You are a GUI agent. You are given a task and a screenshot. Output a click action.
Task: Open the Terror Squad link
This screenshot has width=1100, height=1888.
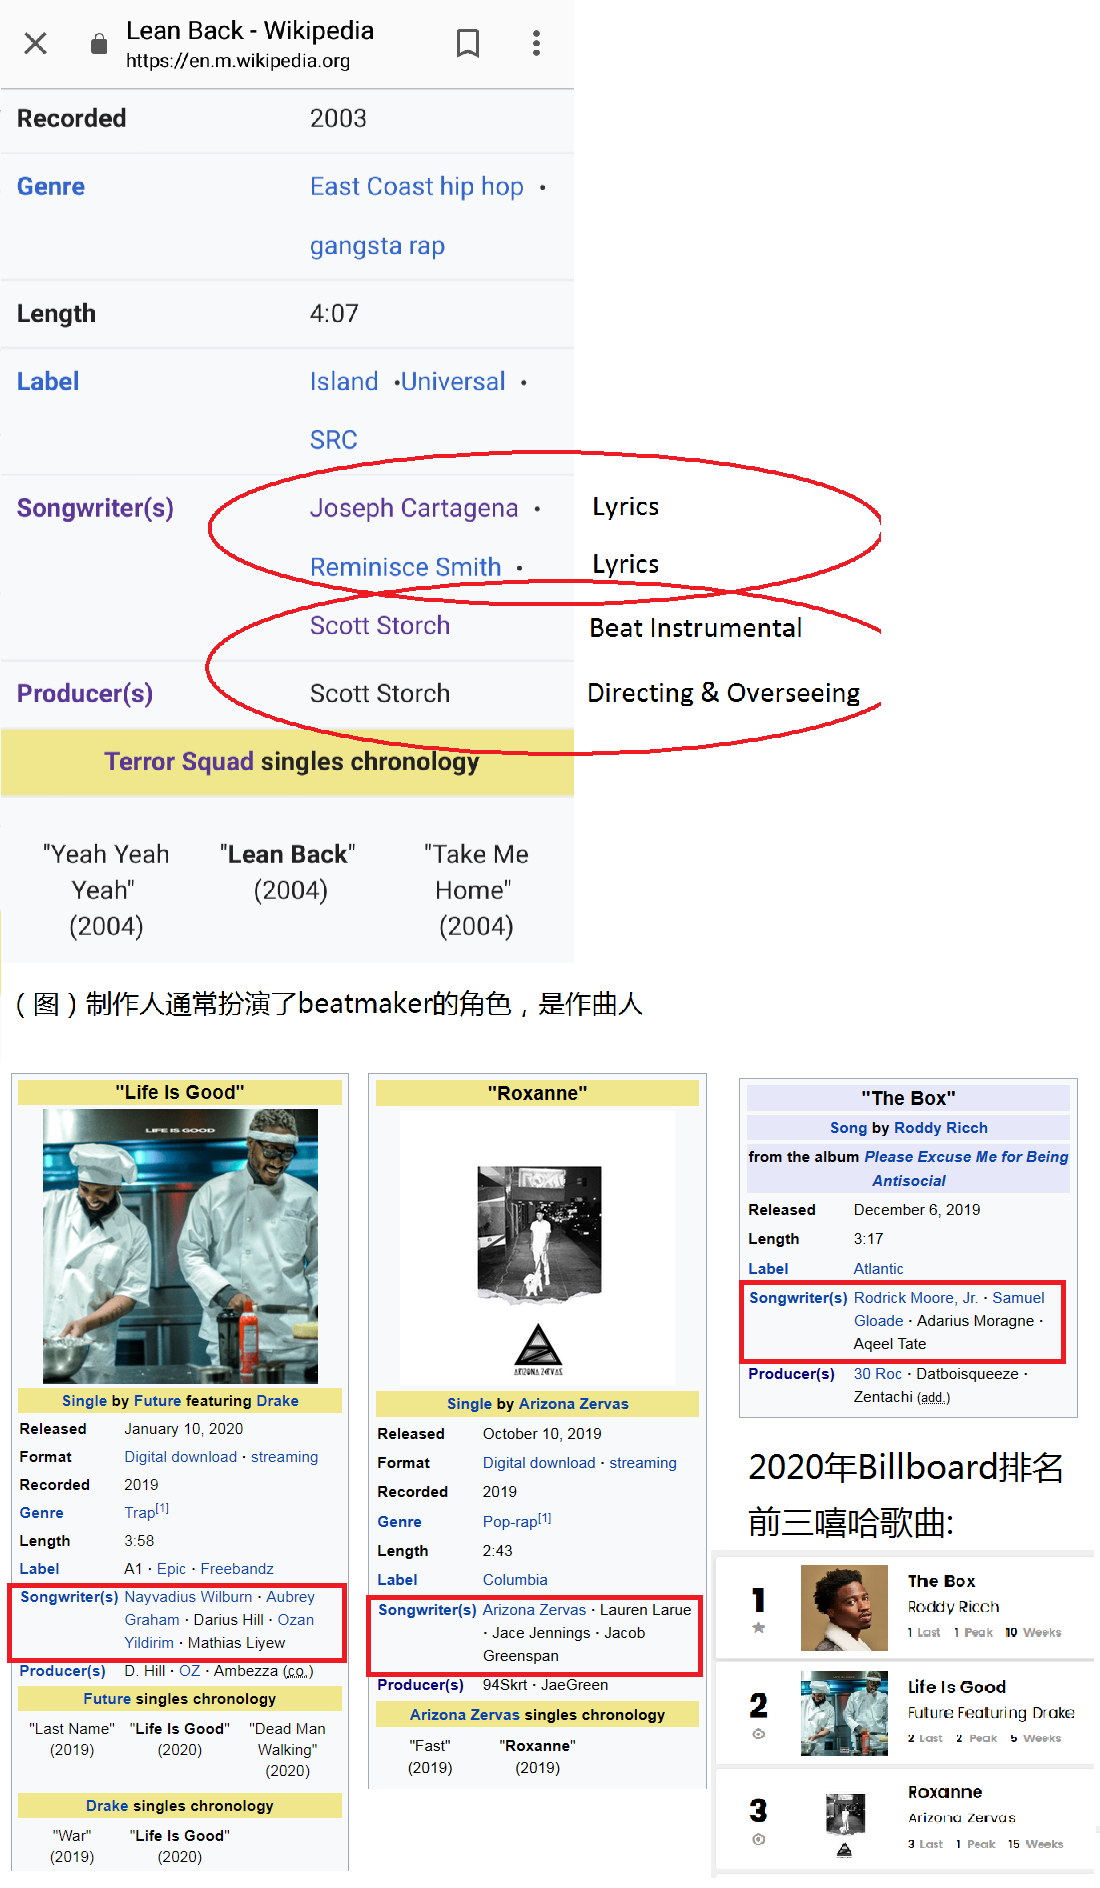point(179,762)
